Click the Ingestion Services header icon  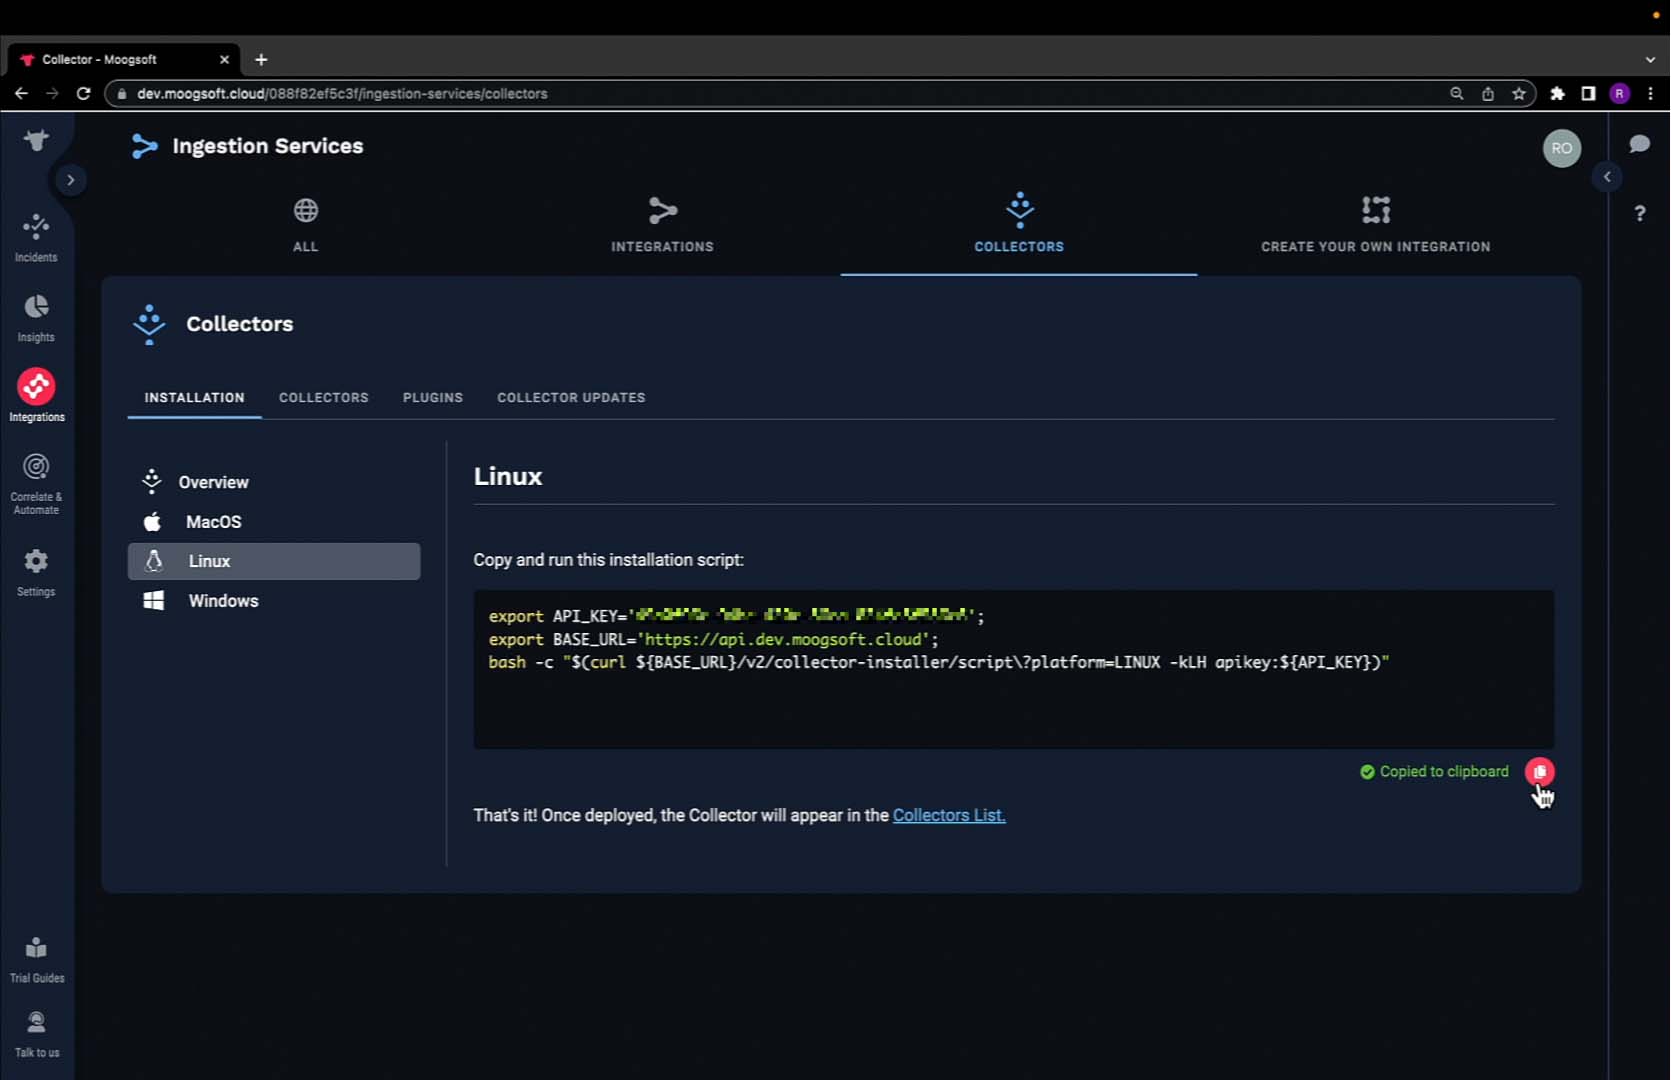[x=145, y=146]
